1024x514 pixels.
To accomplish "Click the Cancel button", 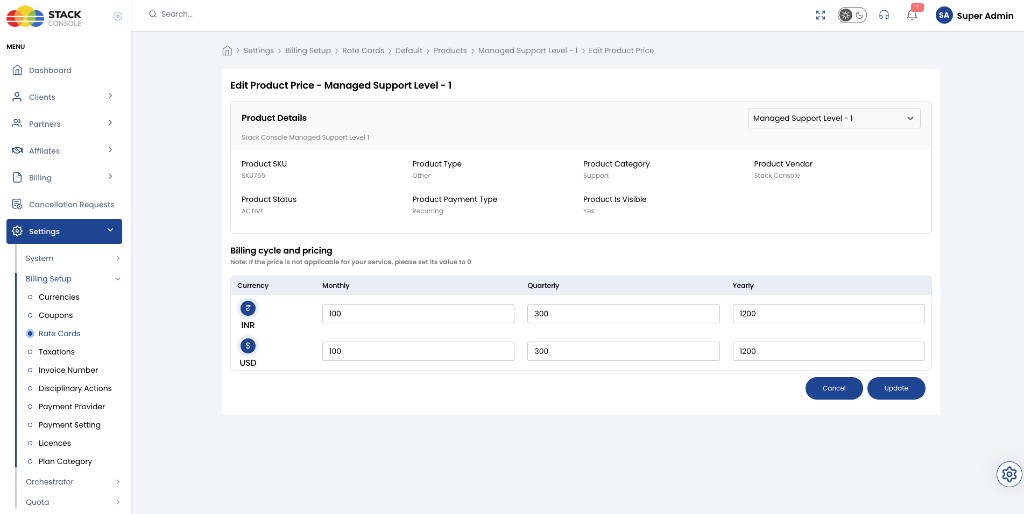I will tap(834, 388).
